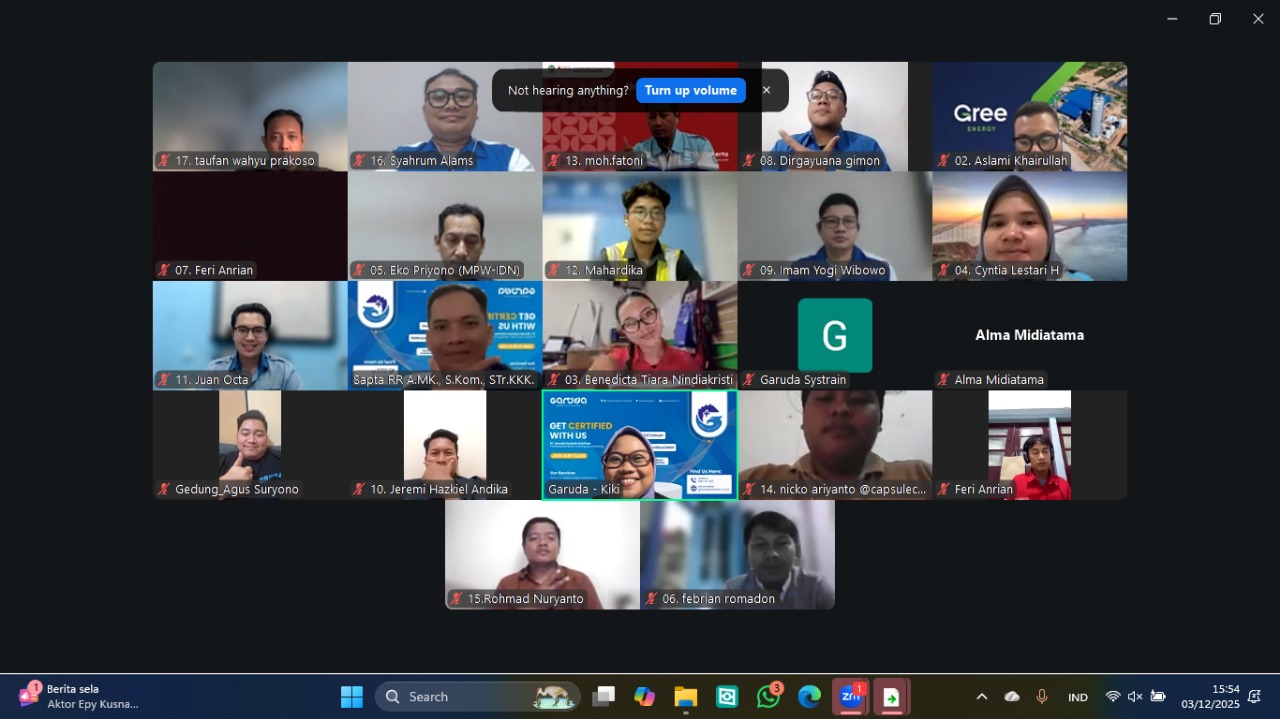Click the Turn up volume button
This screenshot has height=719, width=1280.
click(690, 90)
